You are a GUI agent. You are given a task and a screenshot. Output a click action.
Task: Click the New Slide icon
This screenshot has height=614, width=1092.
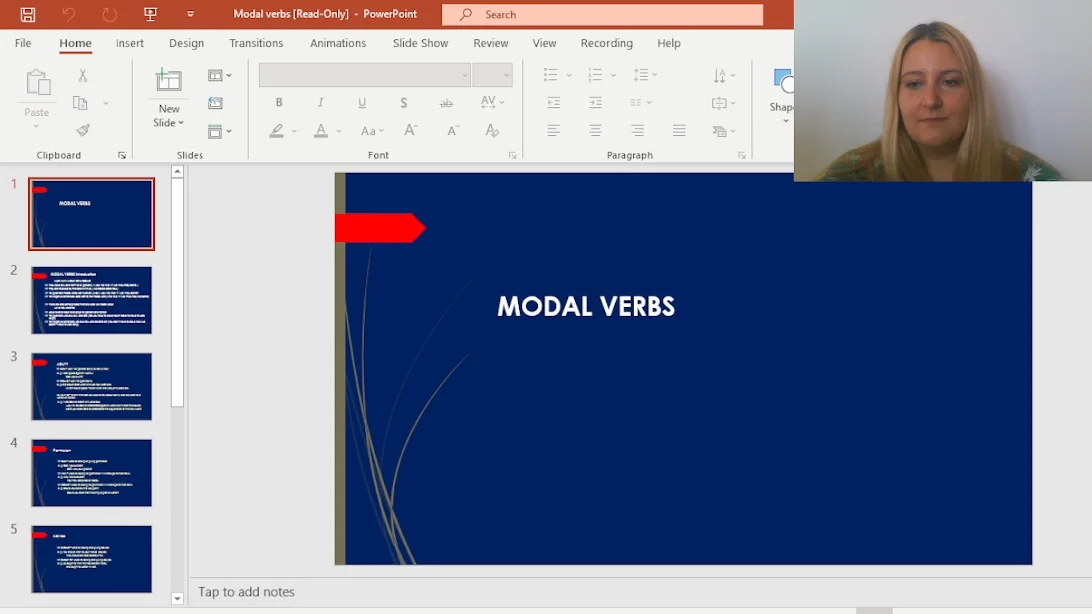pyautogui.click(x=169, y=81)
